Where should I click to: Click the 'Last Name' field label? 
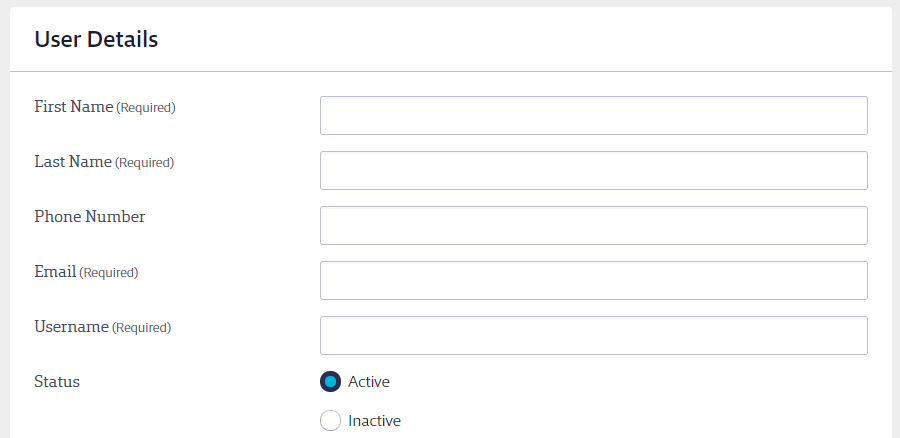(x=73, y=162)
